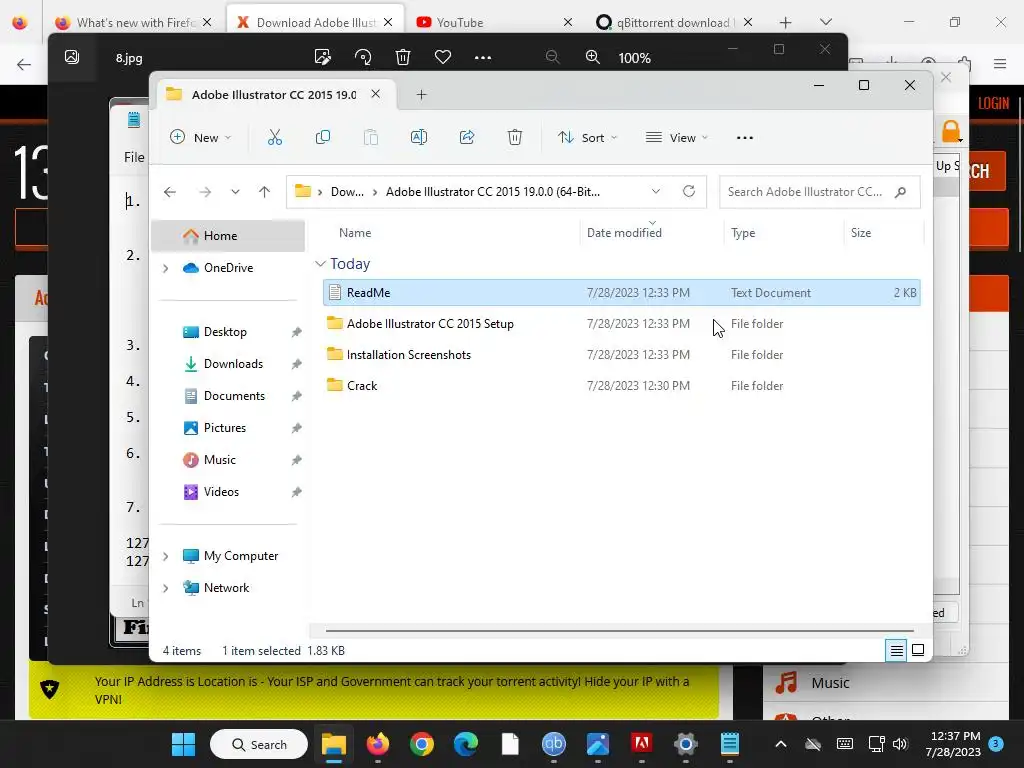Click the Copy icon in Explorer toolbar
This screenshot has width=1024, height=768.
[323, 138]
